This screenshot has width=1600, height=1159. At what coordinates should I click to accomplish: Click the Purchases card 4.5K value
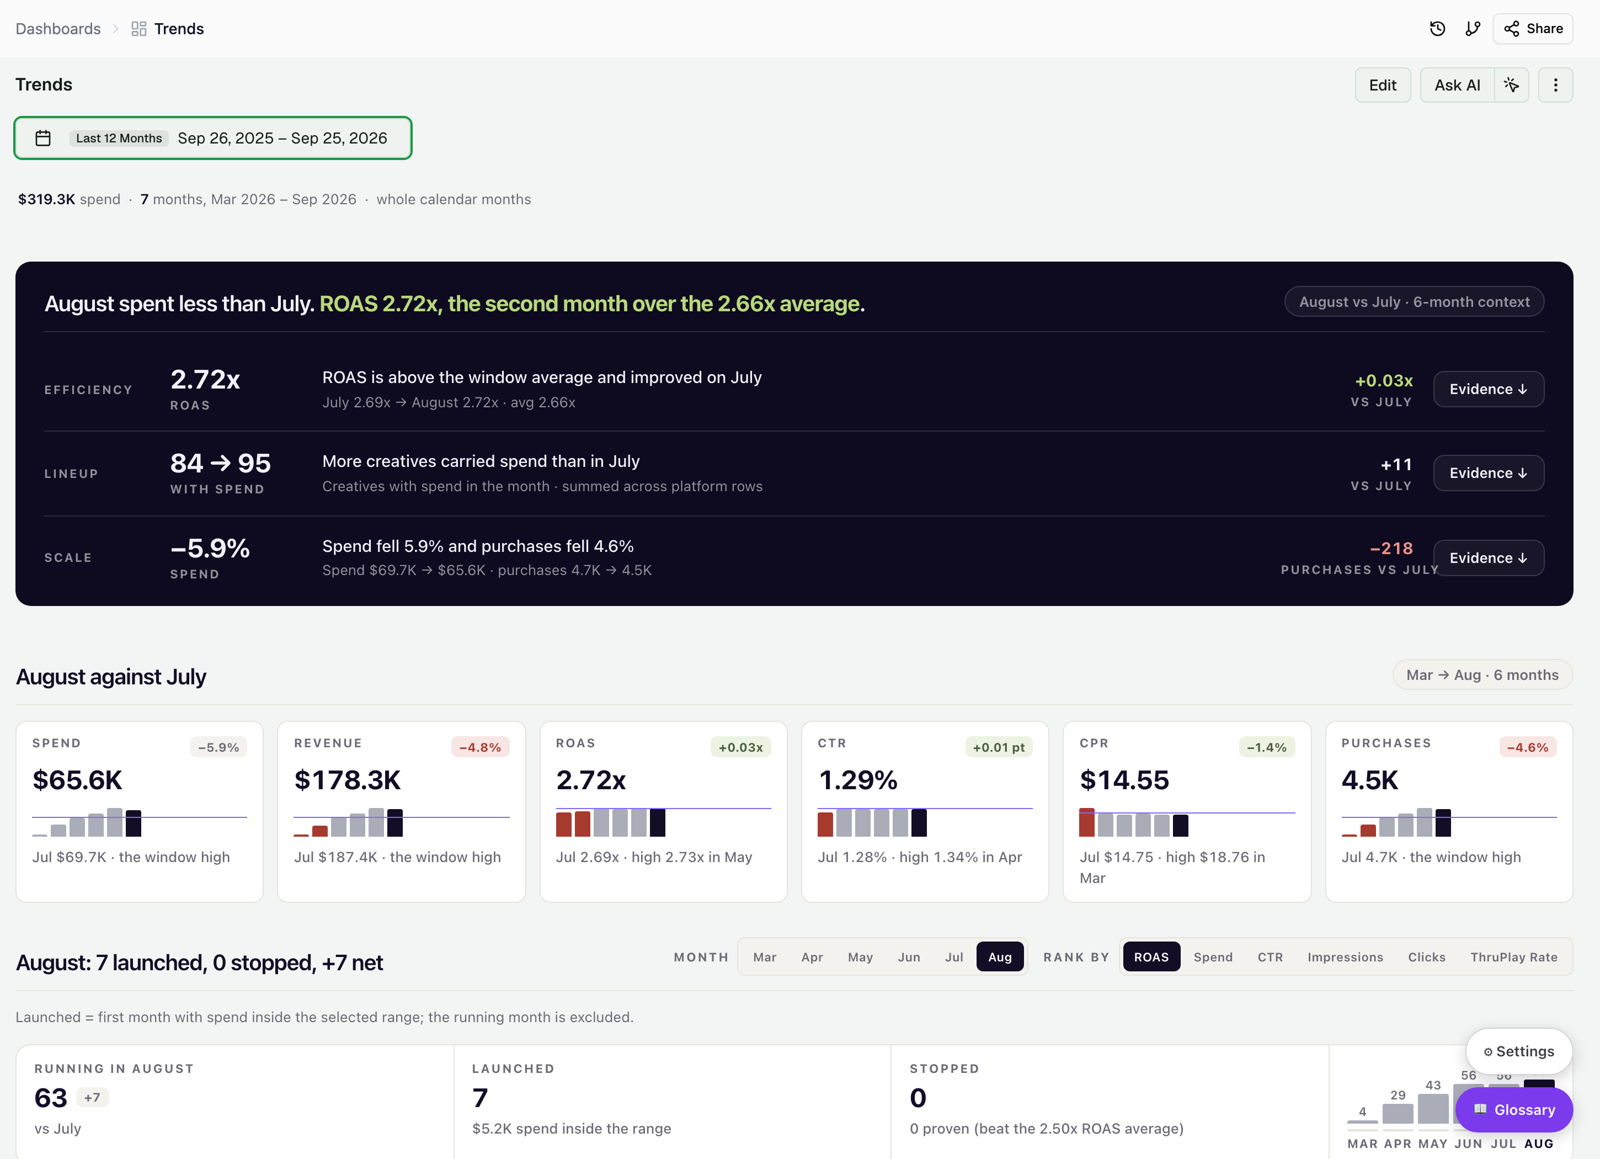coord(1370,780)
